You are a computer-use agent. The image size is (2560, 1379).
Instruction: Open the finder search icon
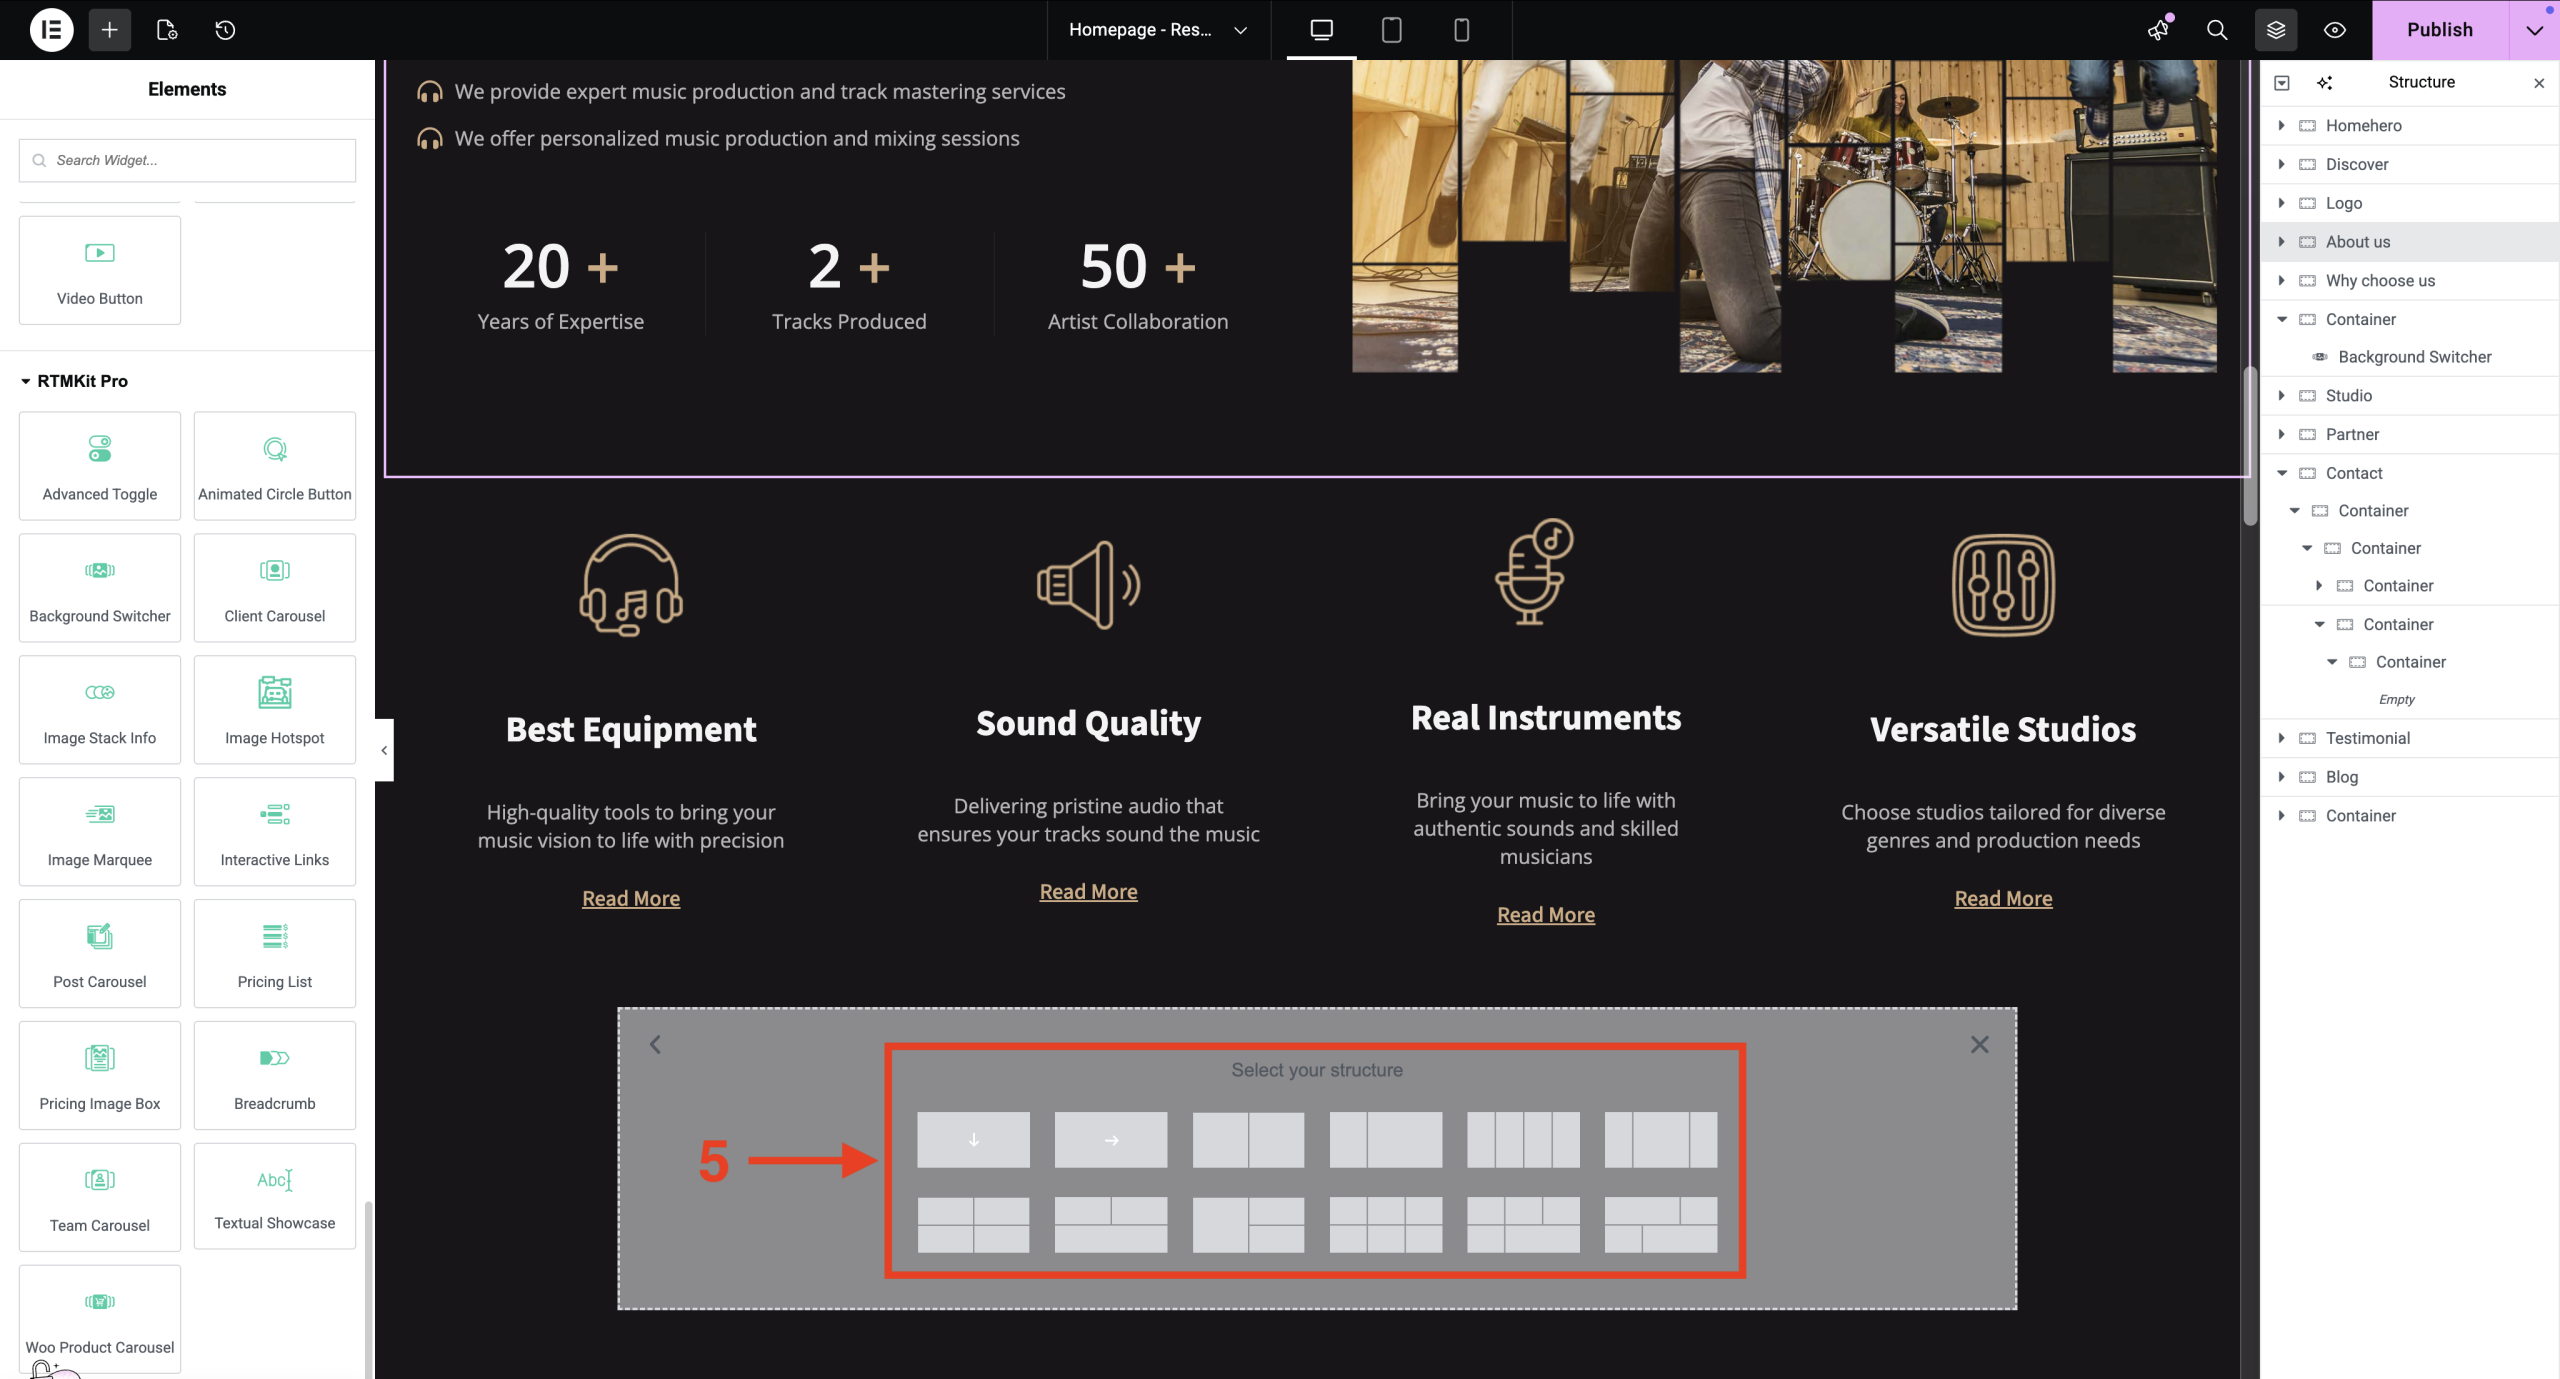point(2217,30)
